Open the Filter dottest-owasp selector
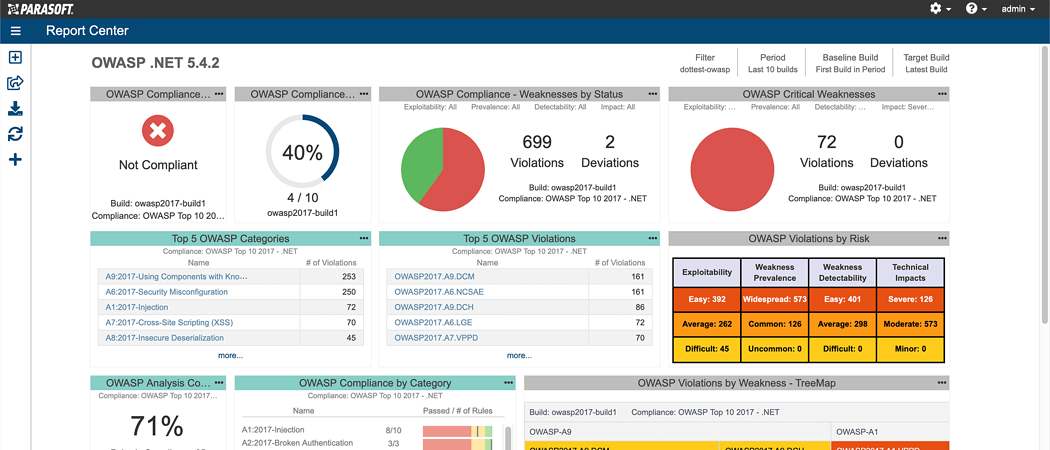The image size is (1050, 450). pos(704,63)
